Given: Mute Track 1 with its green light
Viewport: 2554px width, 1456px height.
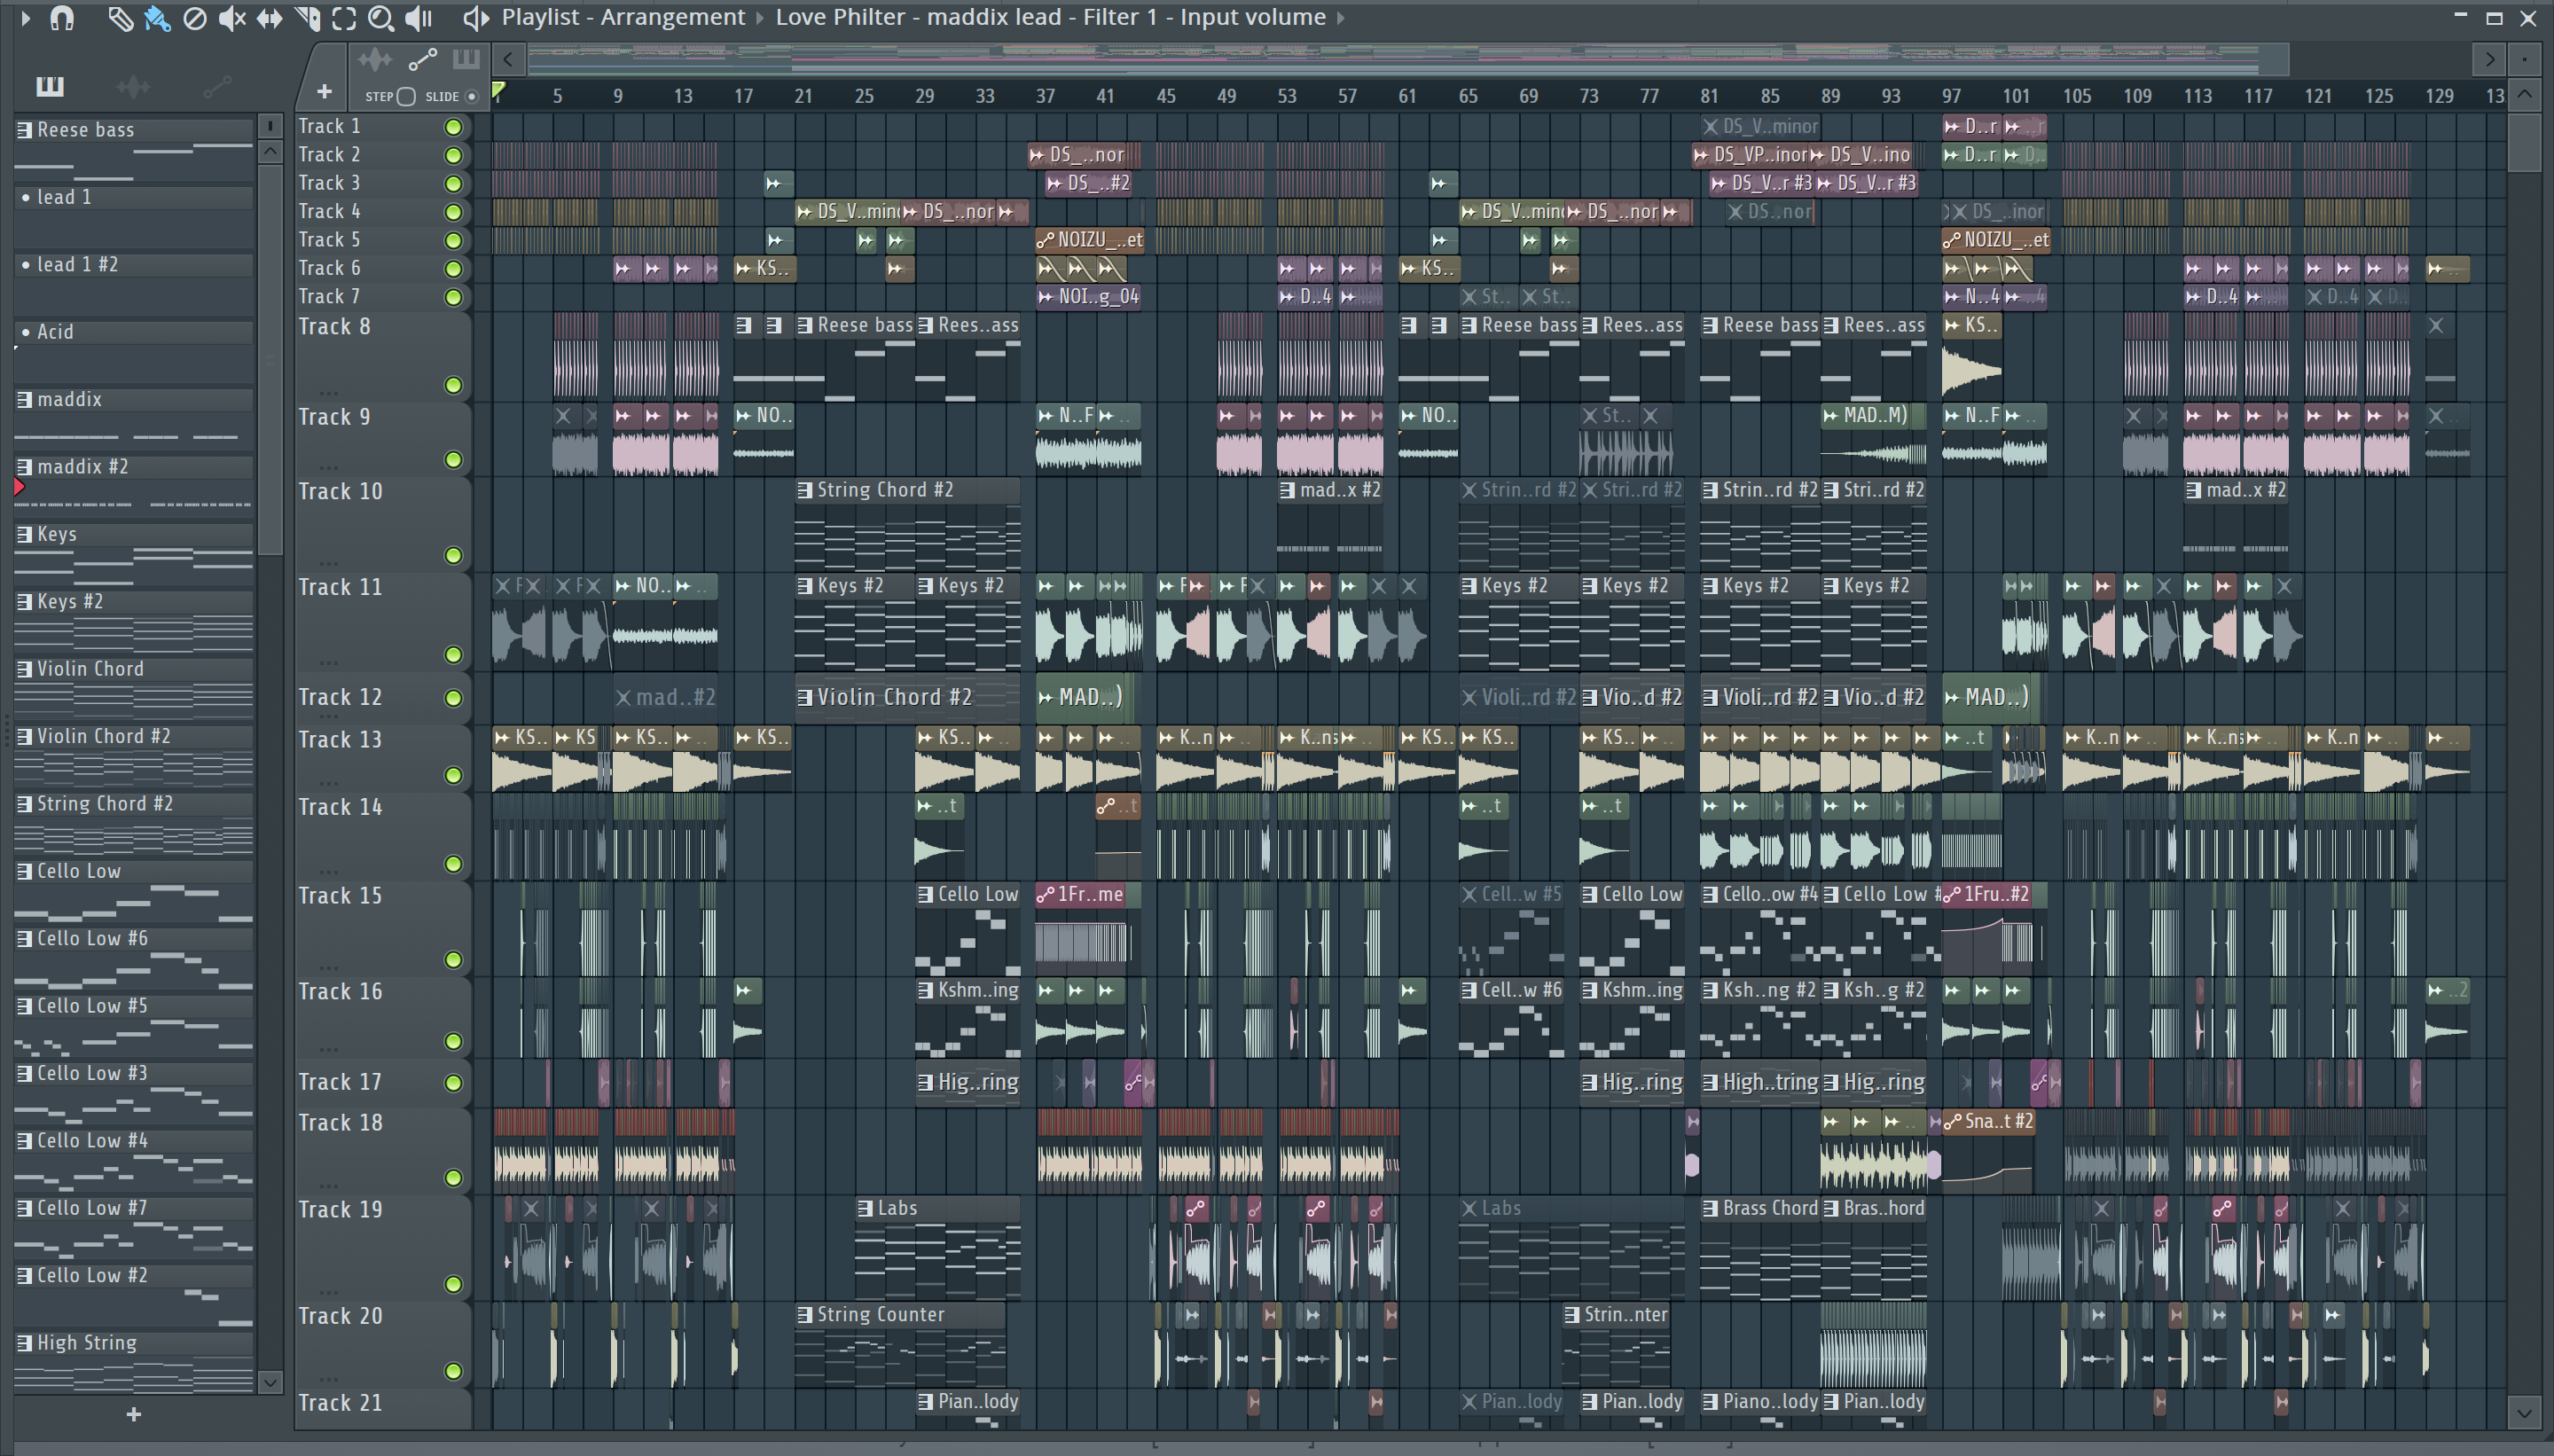Looking at the screenshot, I should tap(453, 127).
